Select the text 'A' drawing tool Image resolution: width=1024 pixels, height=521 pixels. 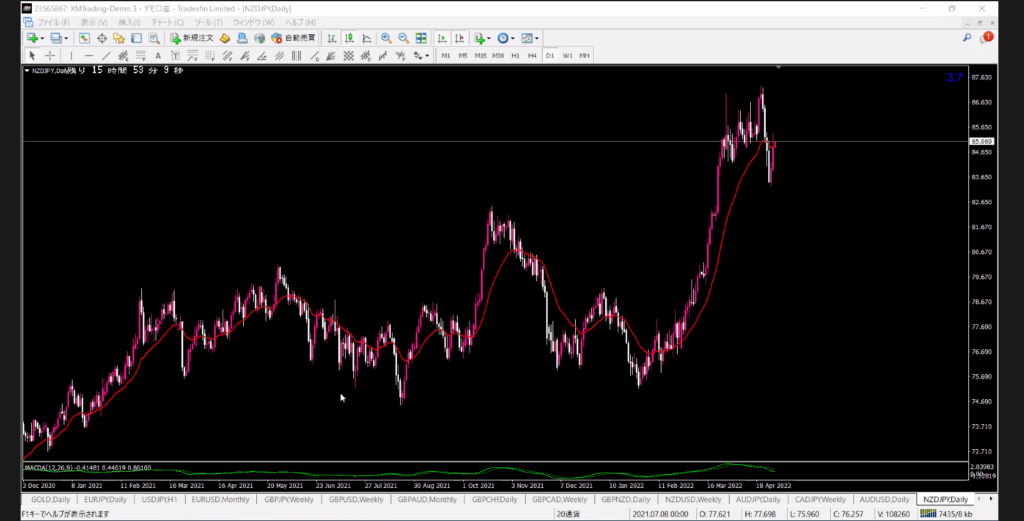coord(157,56)
